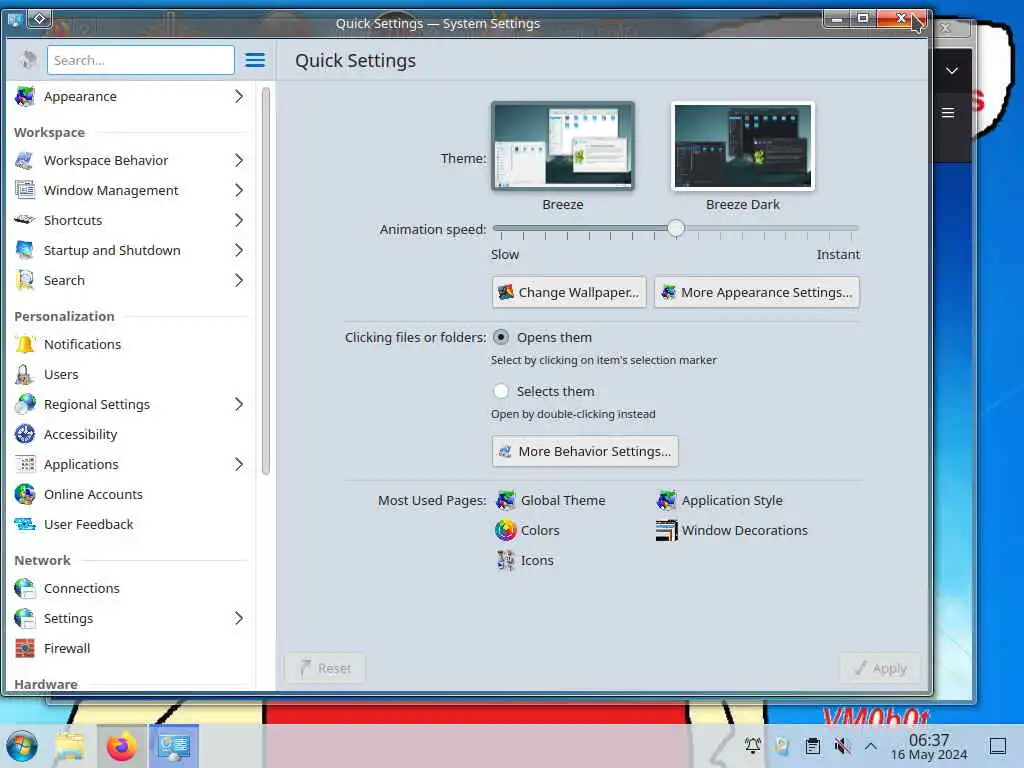Click More Appearance Settings button
The image size is (1024, 768).
click(x=757, y=293)
